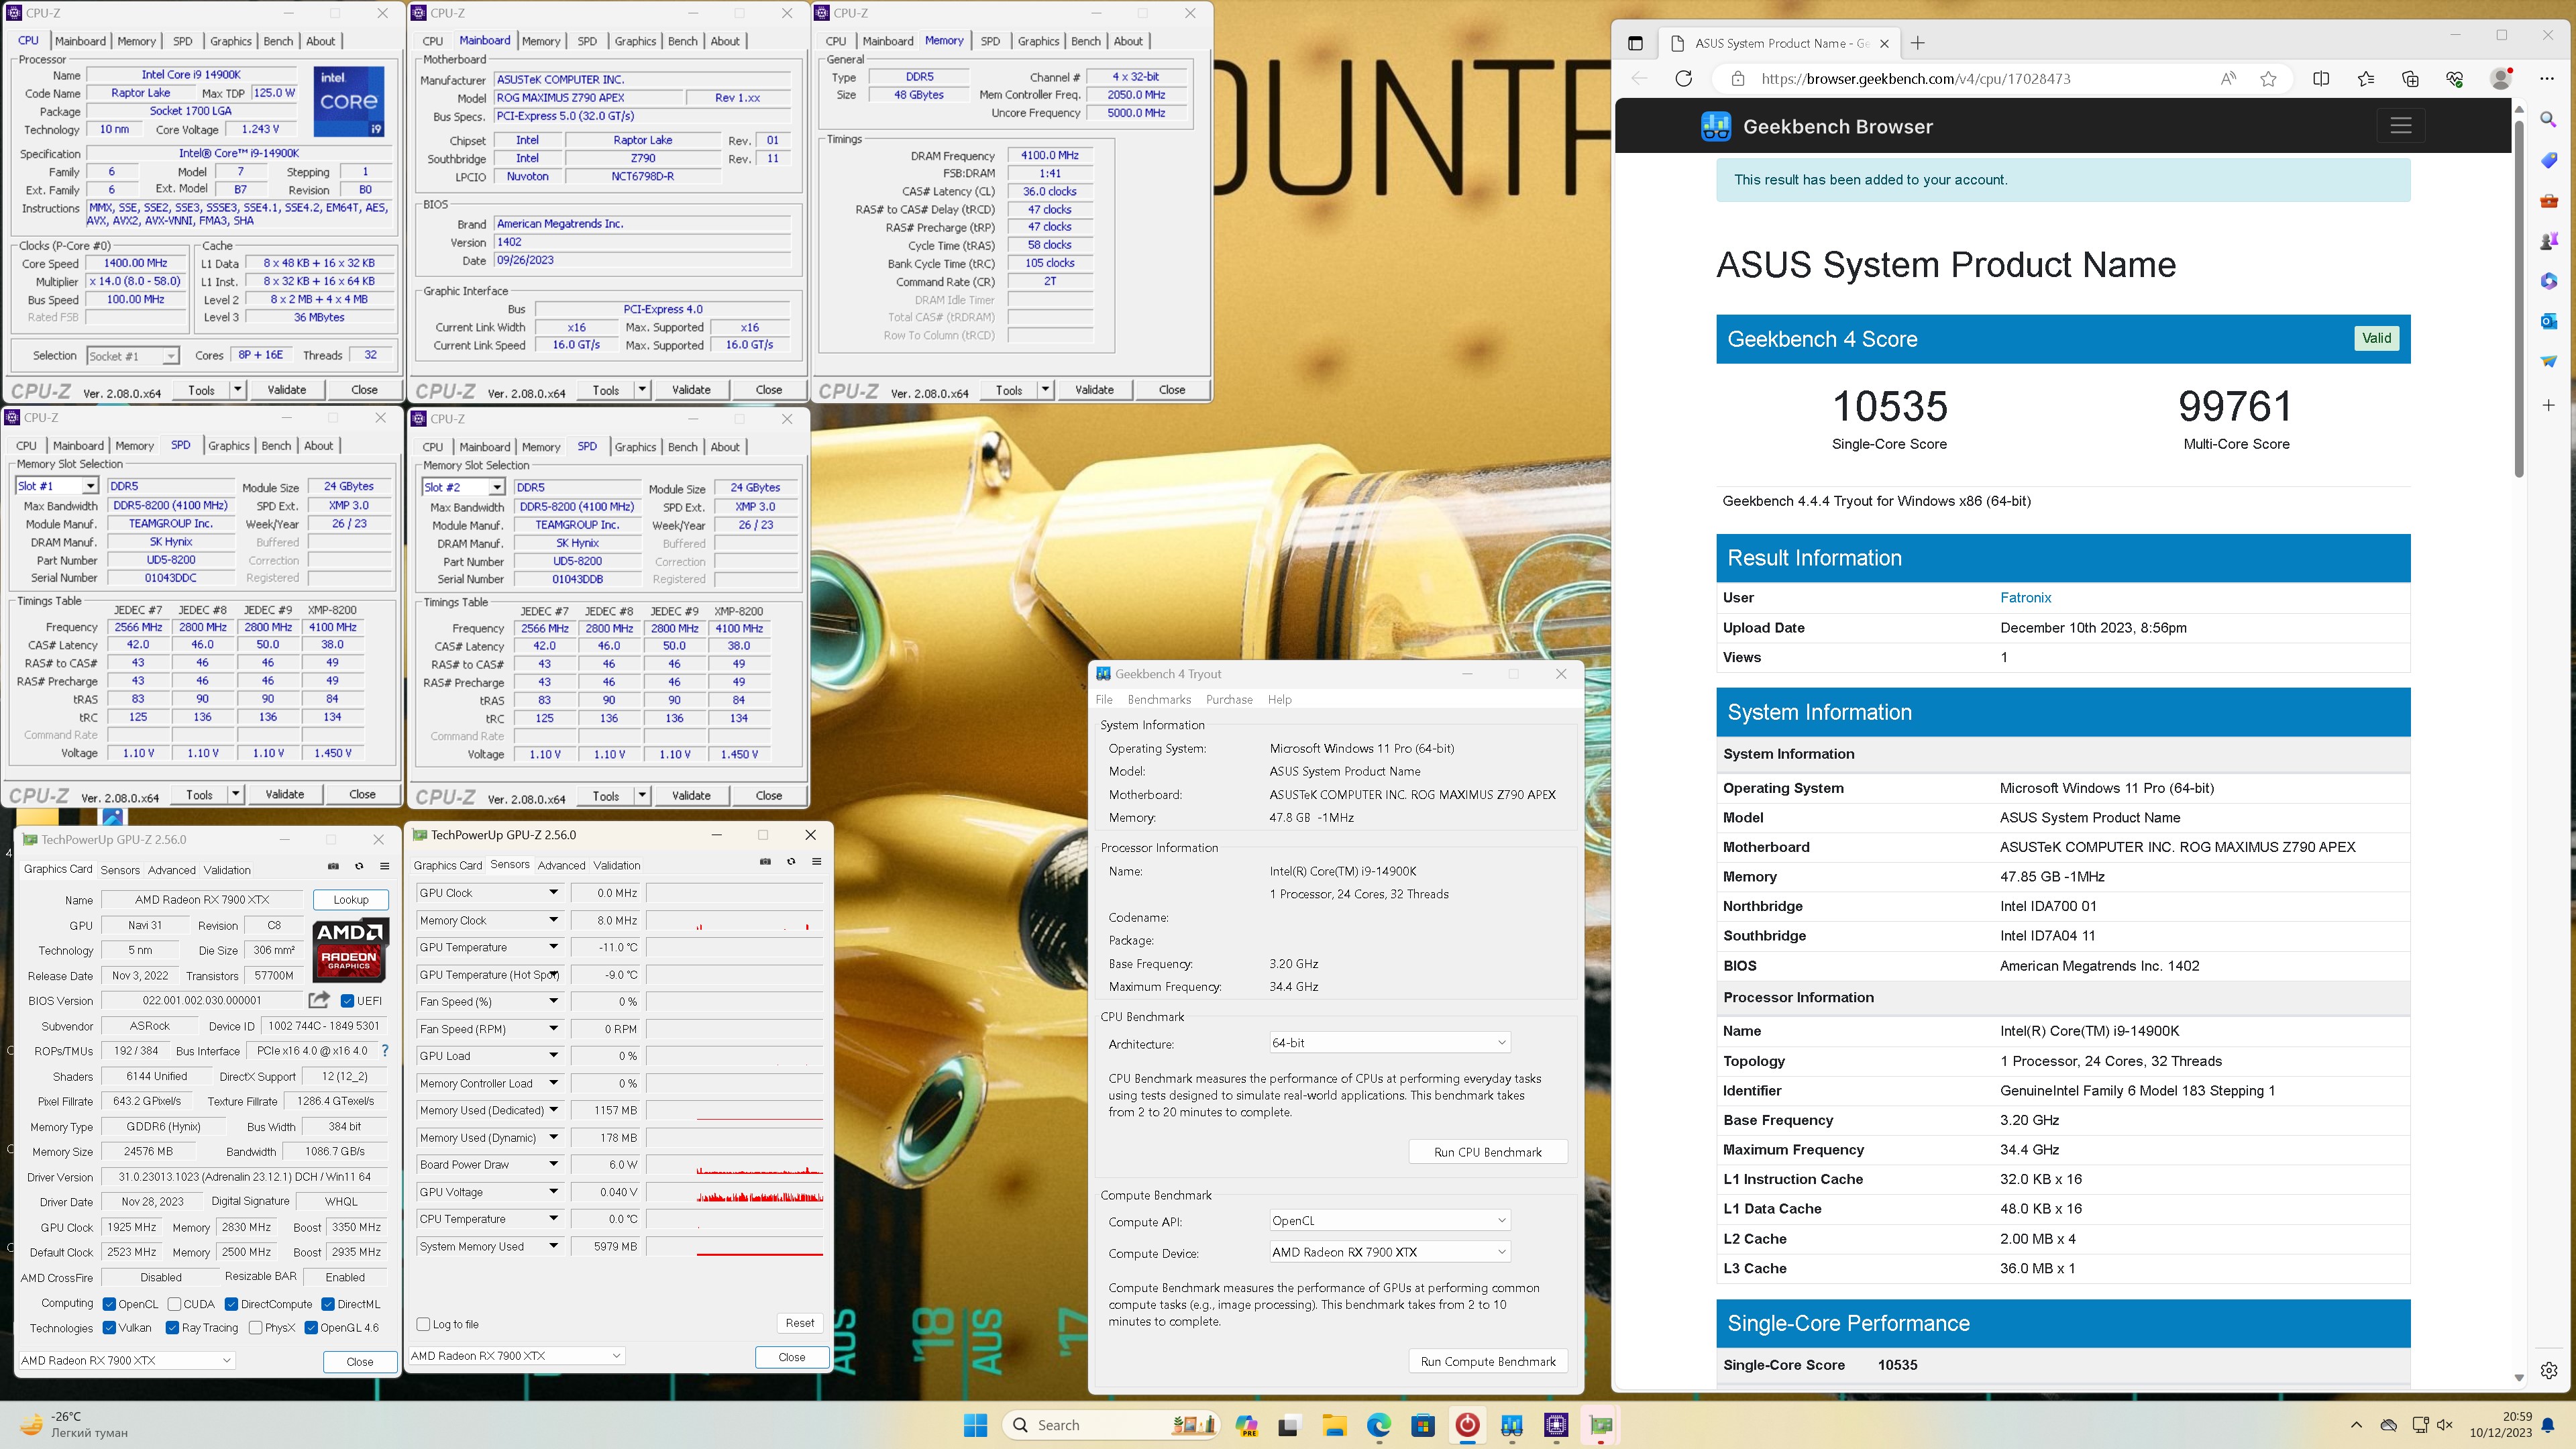
Task: Open Browser essentials heart icon in Edge
Action: coord(2454,79)
